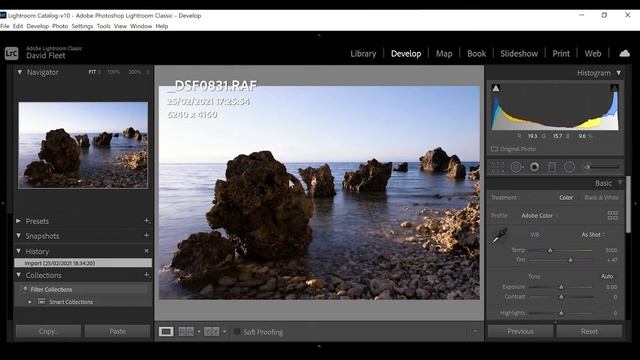Add a new preset with plus icon
The image size is (640, 360).
click(147, 221)
